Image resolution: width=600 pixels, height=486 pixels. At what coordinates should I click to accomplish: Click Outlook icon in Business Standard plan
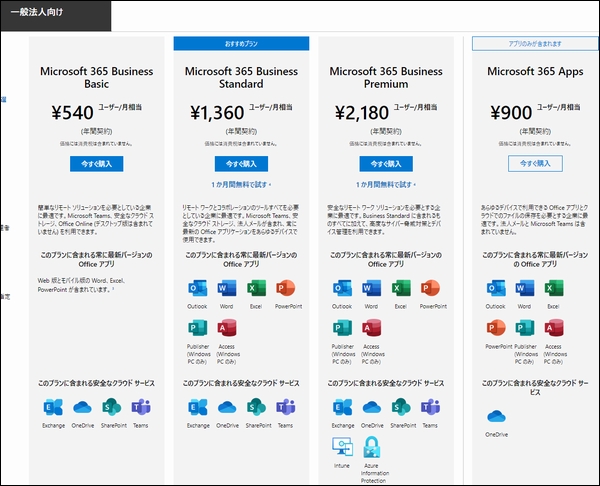click(197, 289)
